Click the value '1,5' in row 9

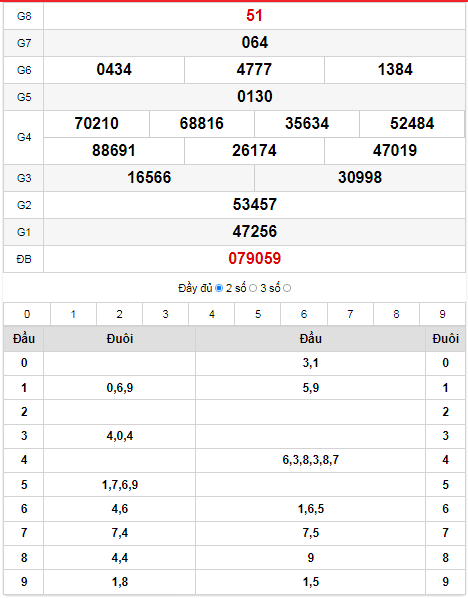(310, 582)
